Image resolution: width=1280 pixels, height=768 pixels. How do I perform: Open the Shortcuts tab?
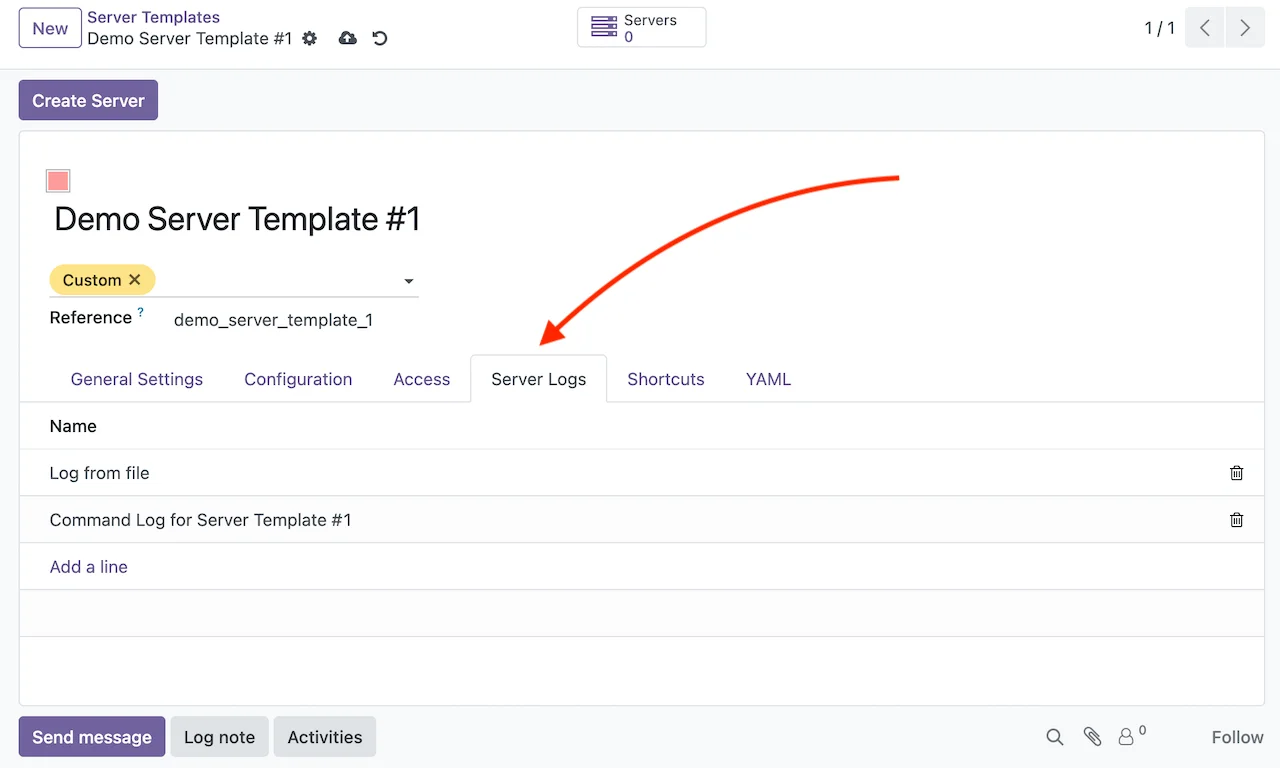click(665, 379)
